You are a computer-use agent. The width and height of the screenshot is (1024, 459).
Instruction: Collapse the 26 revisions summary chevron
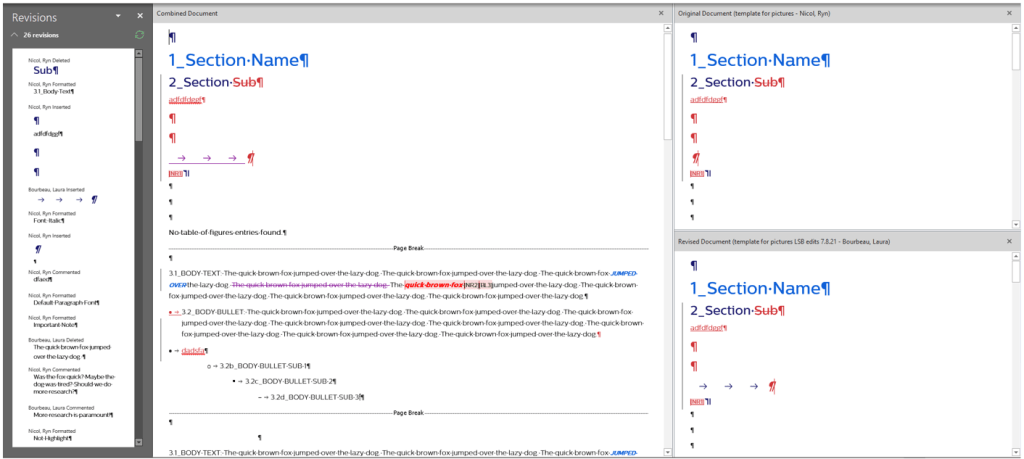[14, 35]
